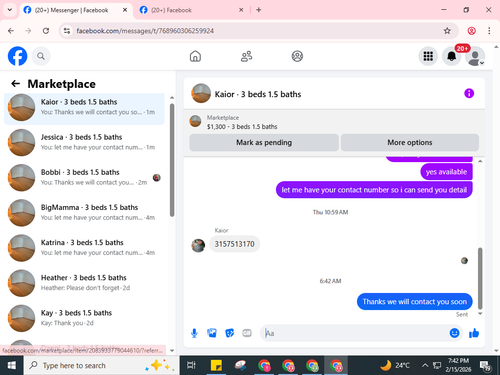Open Heather conversation in list
The image size is (500, 375).
click(84, 283)
